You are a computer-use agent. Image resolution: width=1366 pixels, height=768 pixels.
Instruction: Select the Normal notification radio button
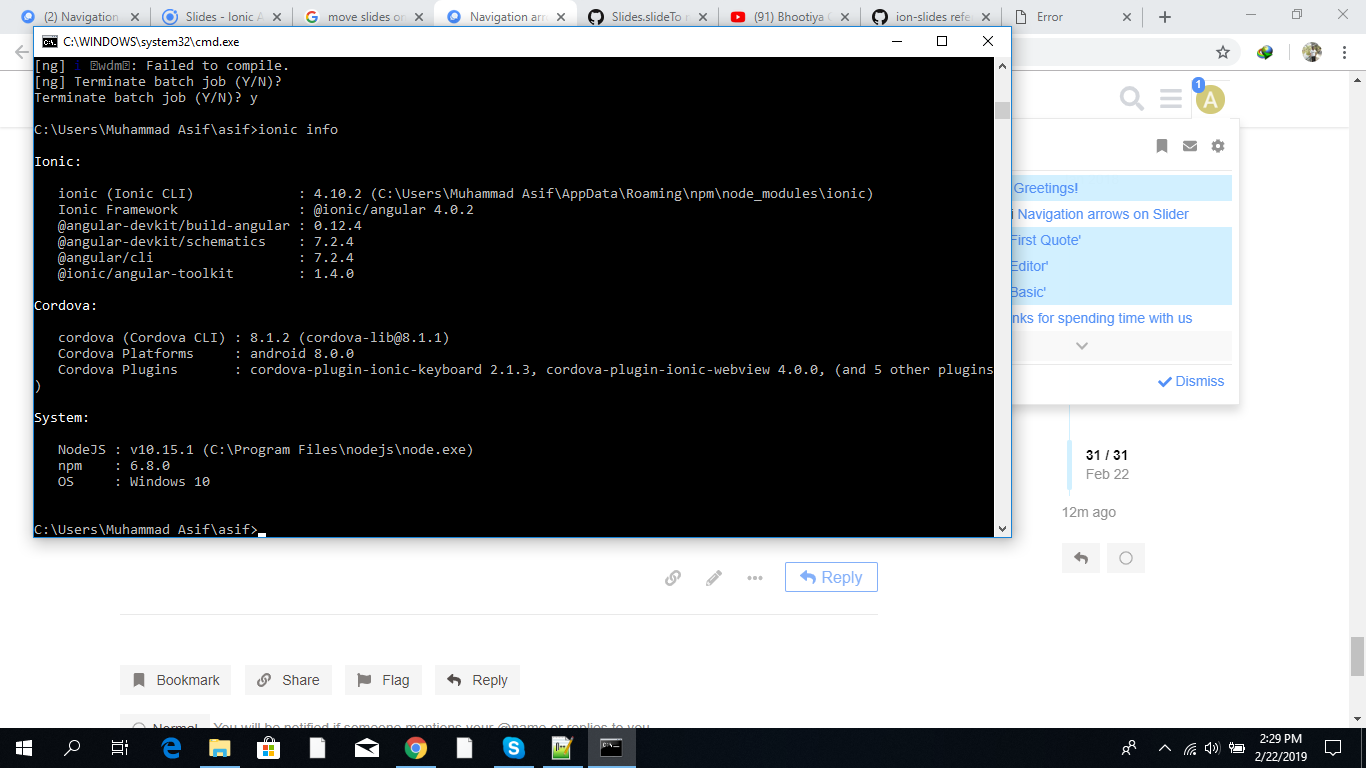138,728
